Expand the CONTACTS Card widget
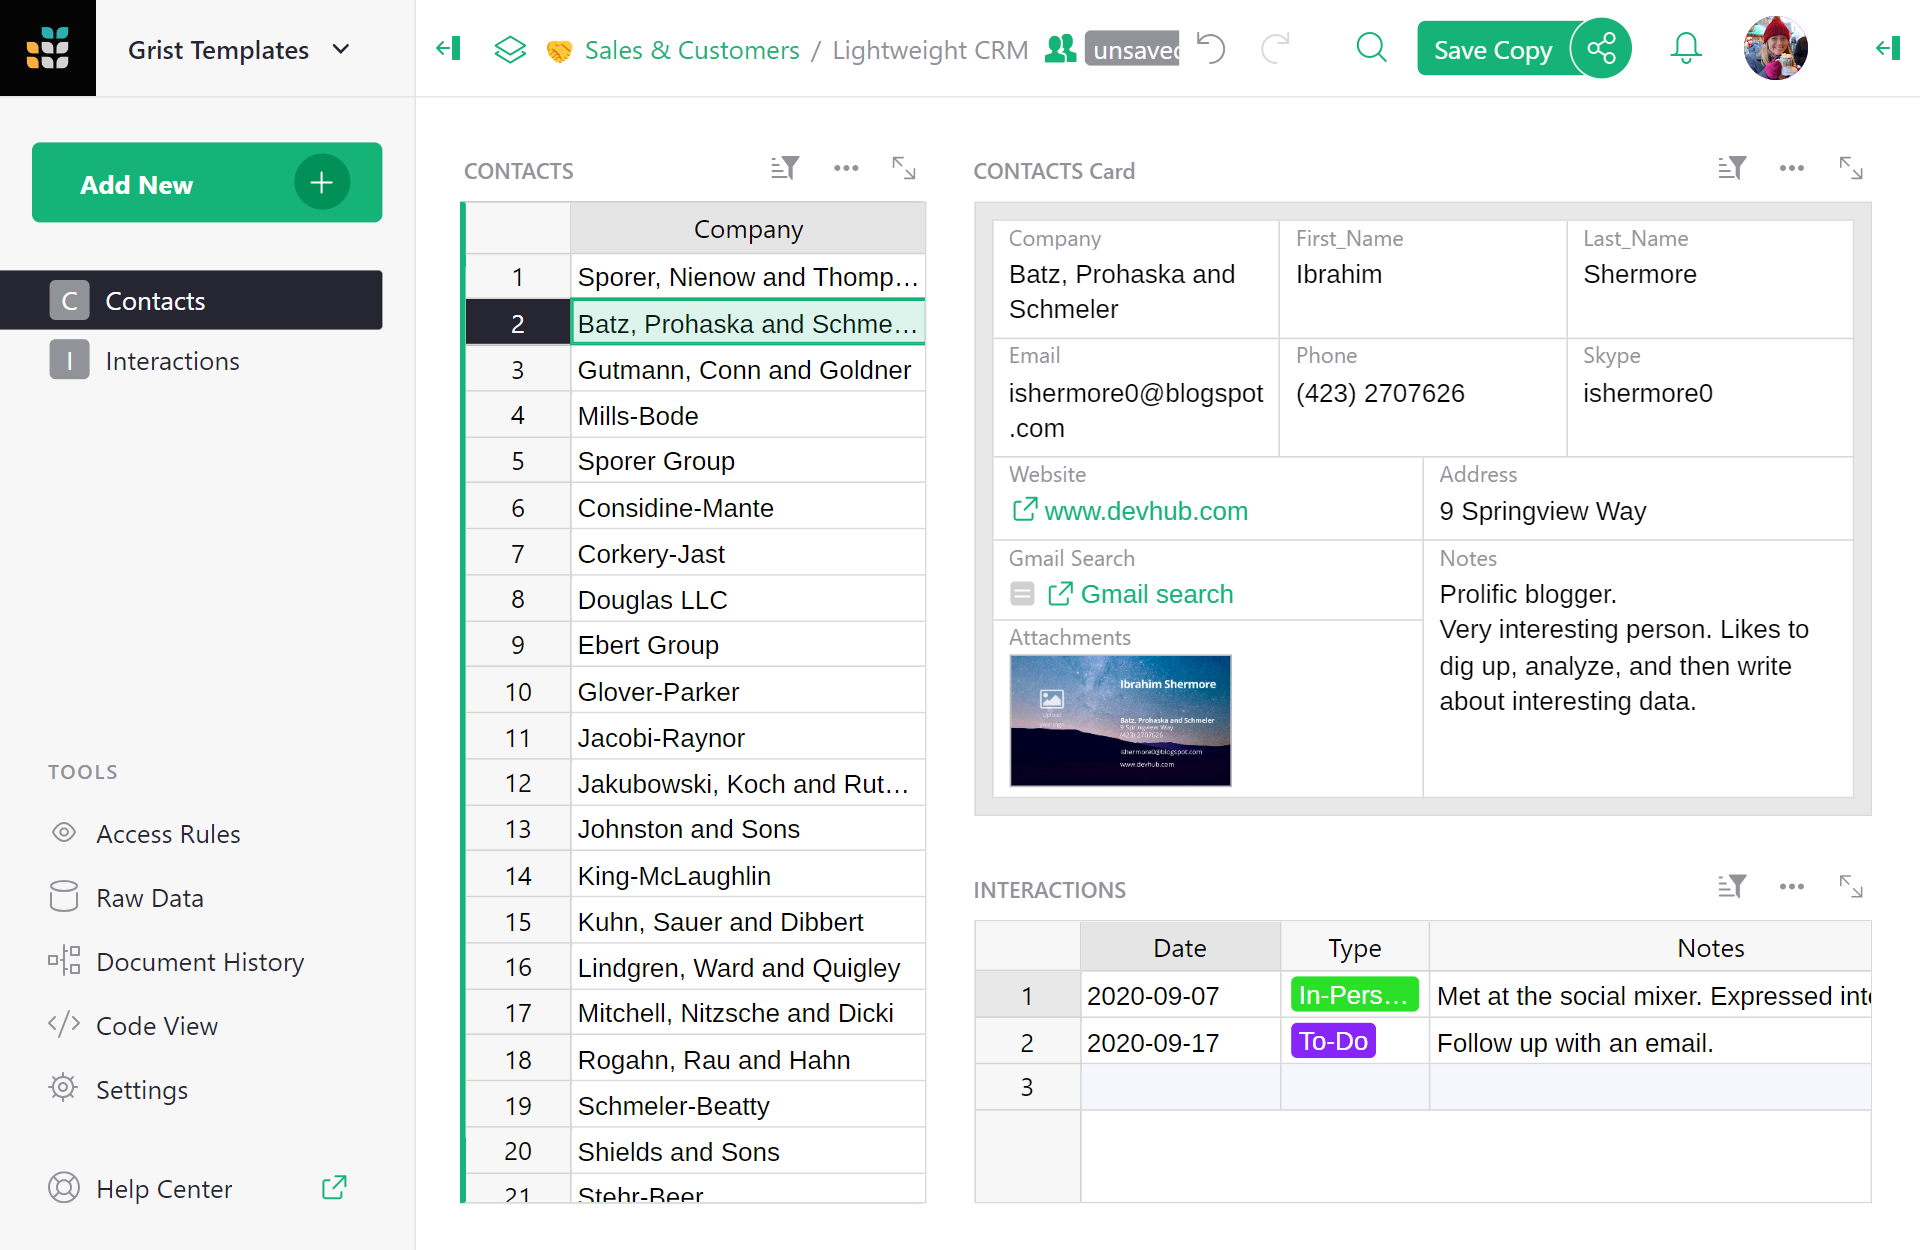1920x1250 pixels. pos(1851,168)
